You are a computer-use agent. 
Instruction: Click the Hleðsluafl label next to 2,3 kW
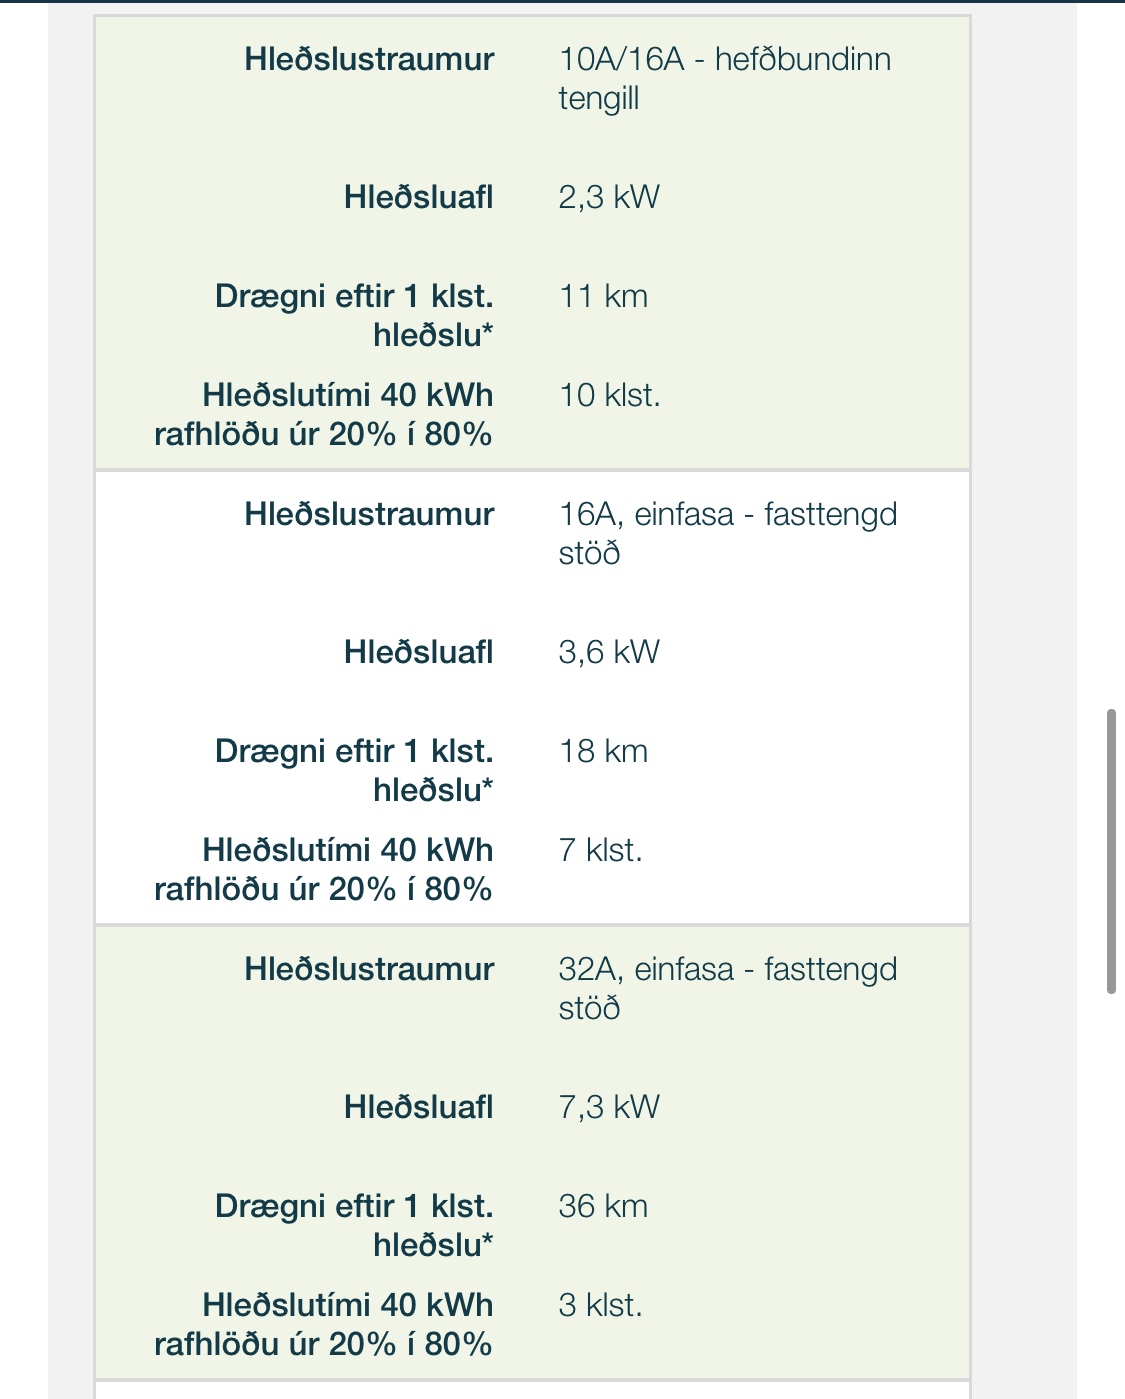coord(418,197)
